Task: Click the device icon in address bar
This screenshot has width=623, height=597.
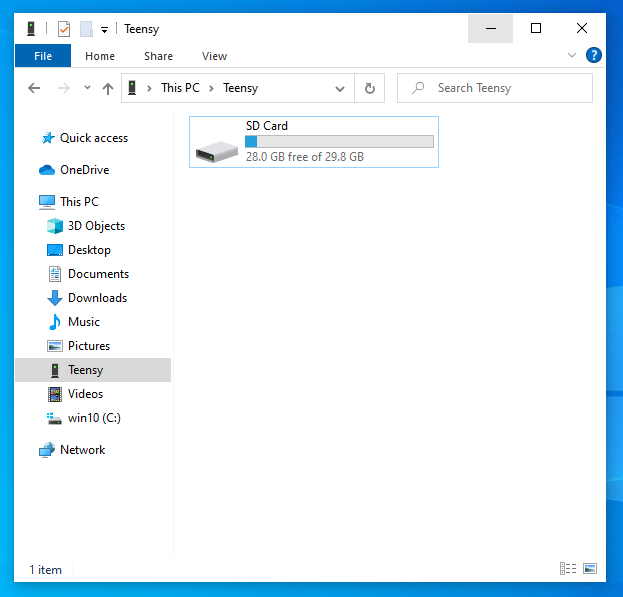Action: [132, 88]
